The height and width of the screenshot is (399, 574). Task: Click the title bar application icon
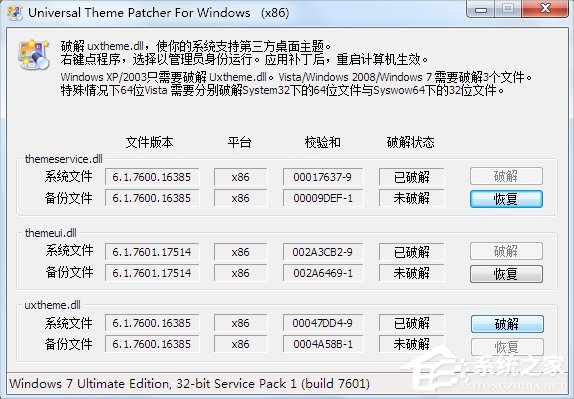15,13
